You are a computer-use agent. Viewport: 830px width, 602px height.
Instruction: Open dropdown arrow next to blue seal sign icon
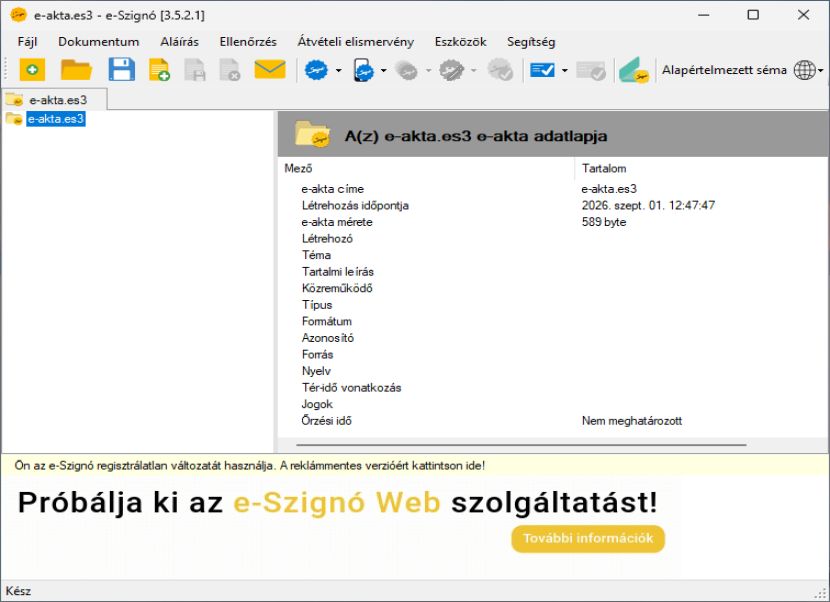pos(338,70)
